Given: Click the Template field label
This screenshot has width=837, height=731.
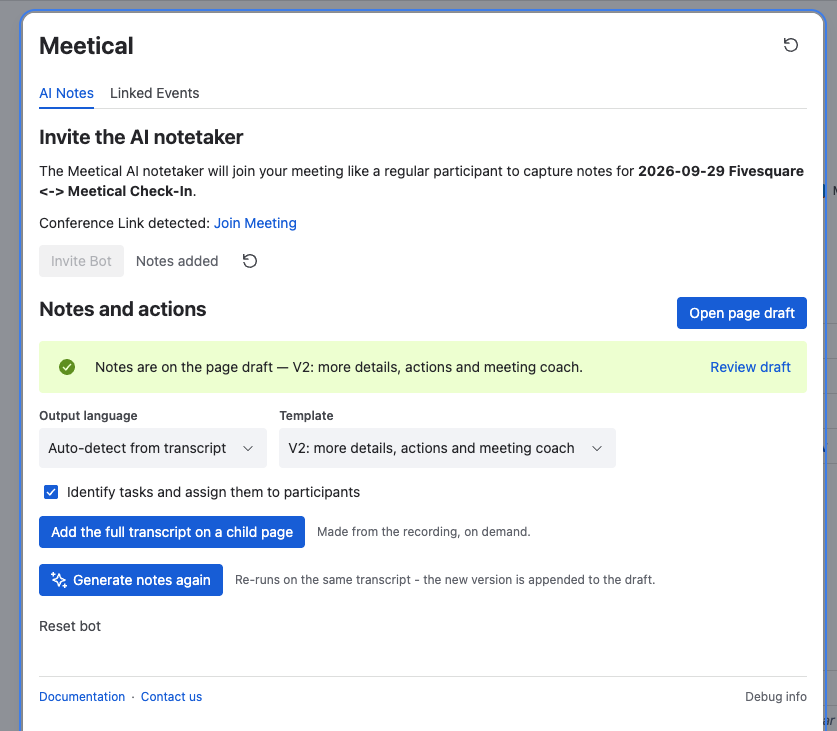Looking at the screenshot, I should pos(306,415).
